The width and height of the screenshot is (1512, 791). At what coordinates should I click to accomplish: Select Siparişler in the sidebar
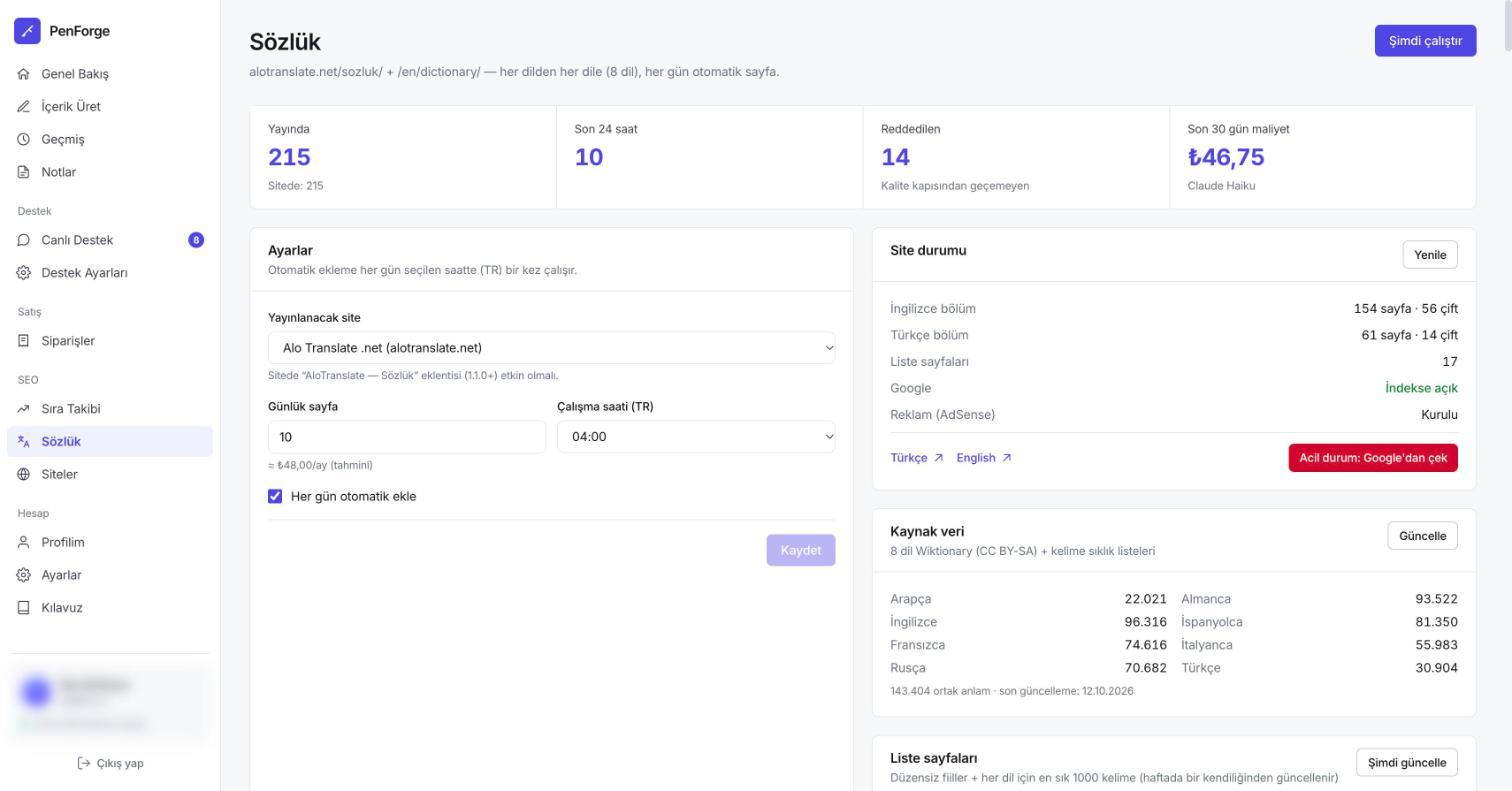110,341
